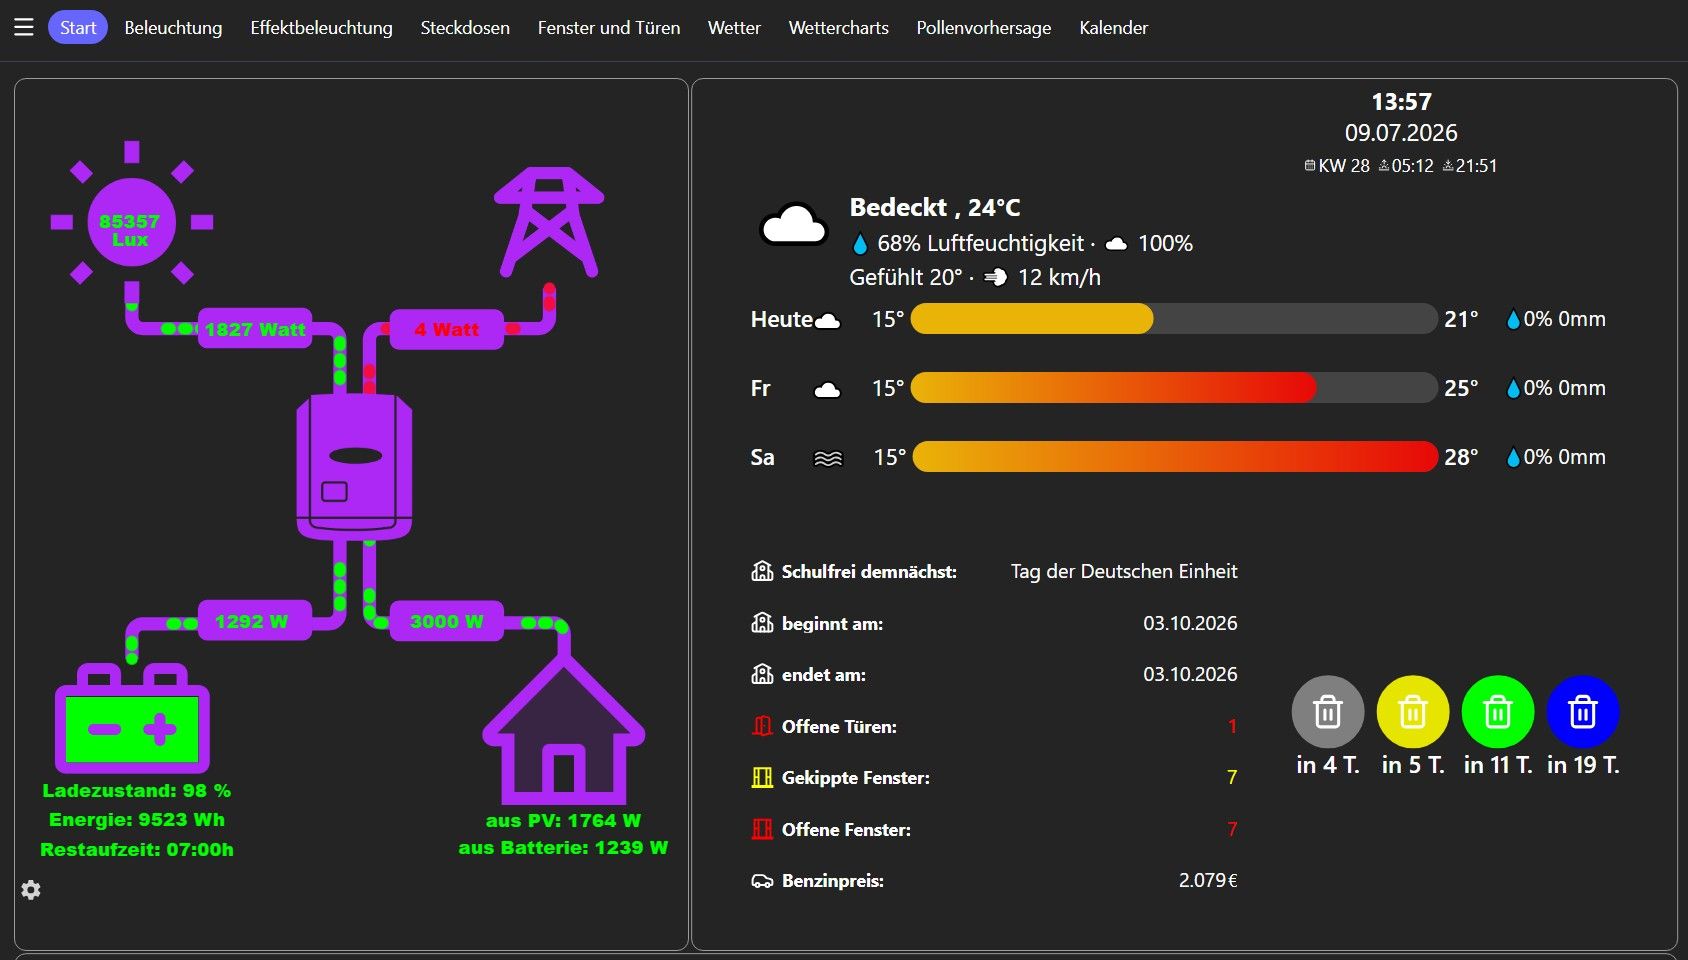Click the yellow trash bin icon
Viewport: 1688px width, 960px height.
tap(1413, 712)
